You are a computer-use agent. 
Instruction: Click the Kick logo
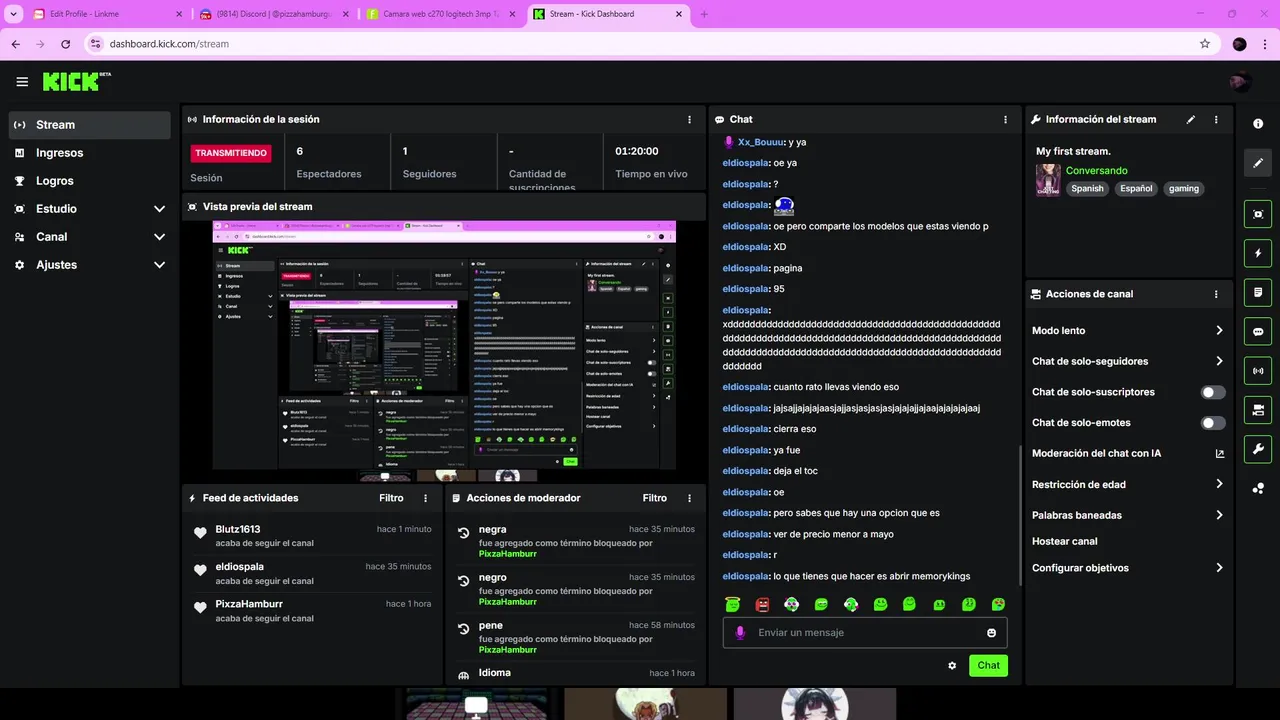coord(76,81)
